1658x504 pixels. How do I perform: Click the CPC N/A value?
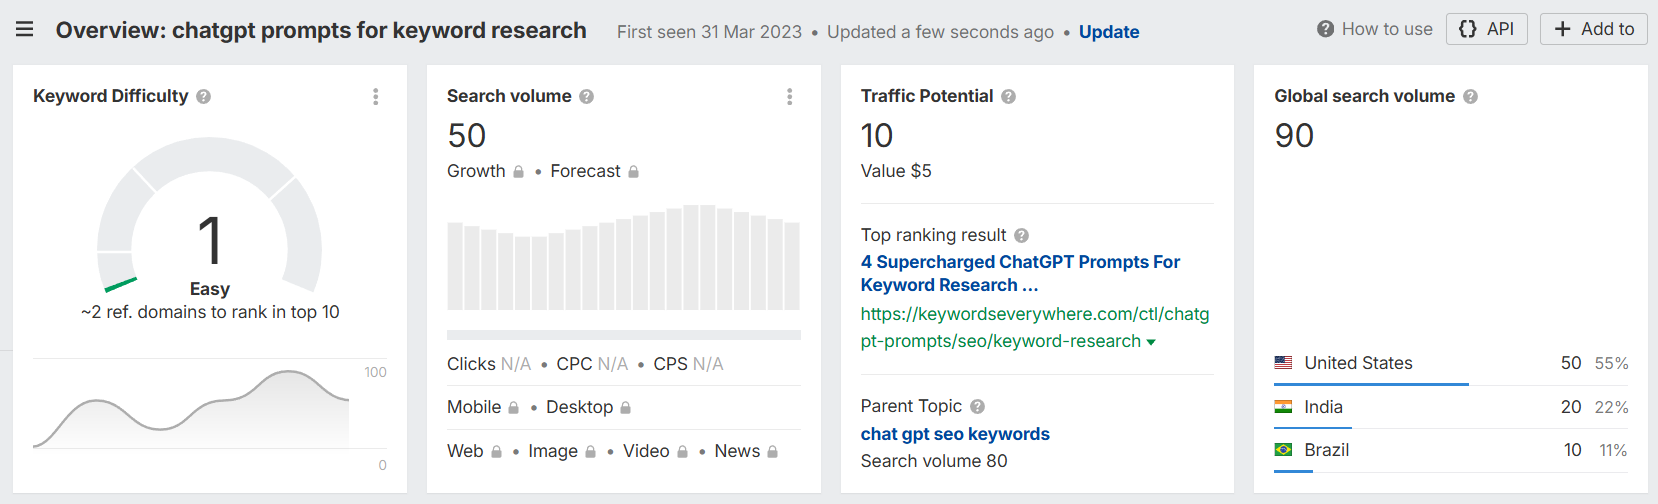pyautogui.click(x=613, y=364)
